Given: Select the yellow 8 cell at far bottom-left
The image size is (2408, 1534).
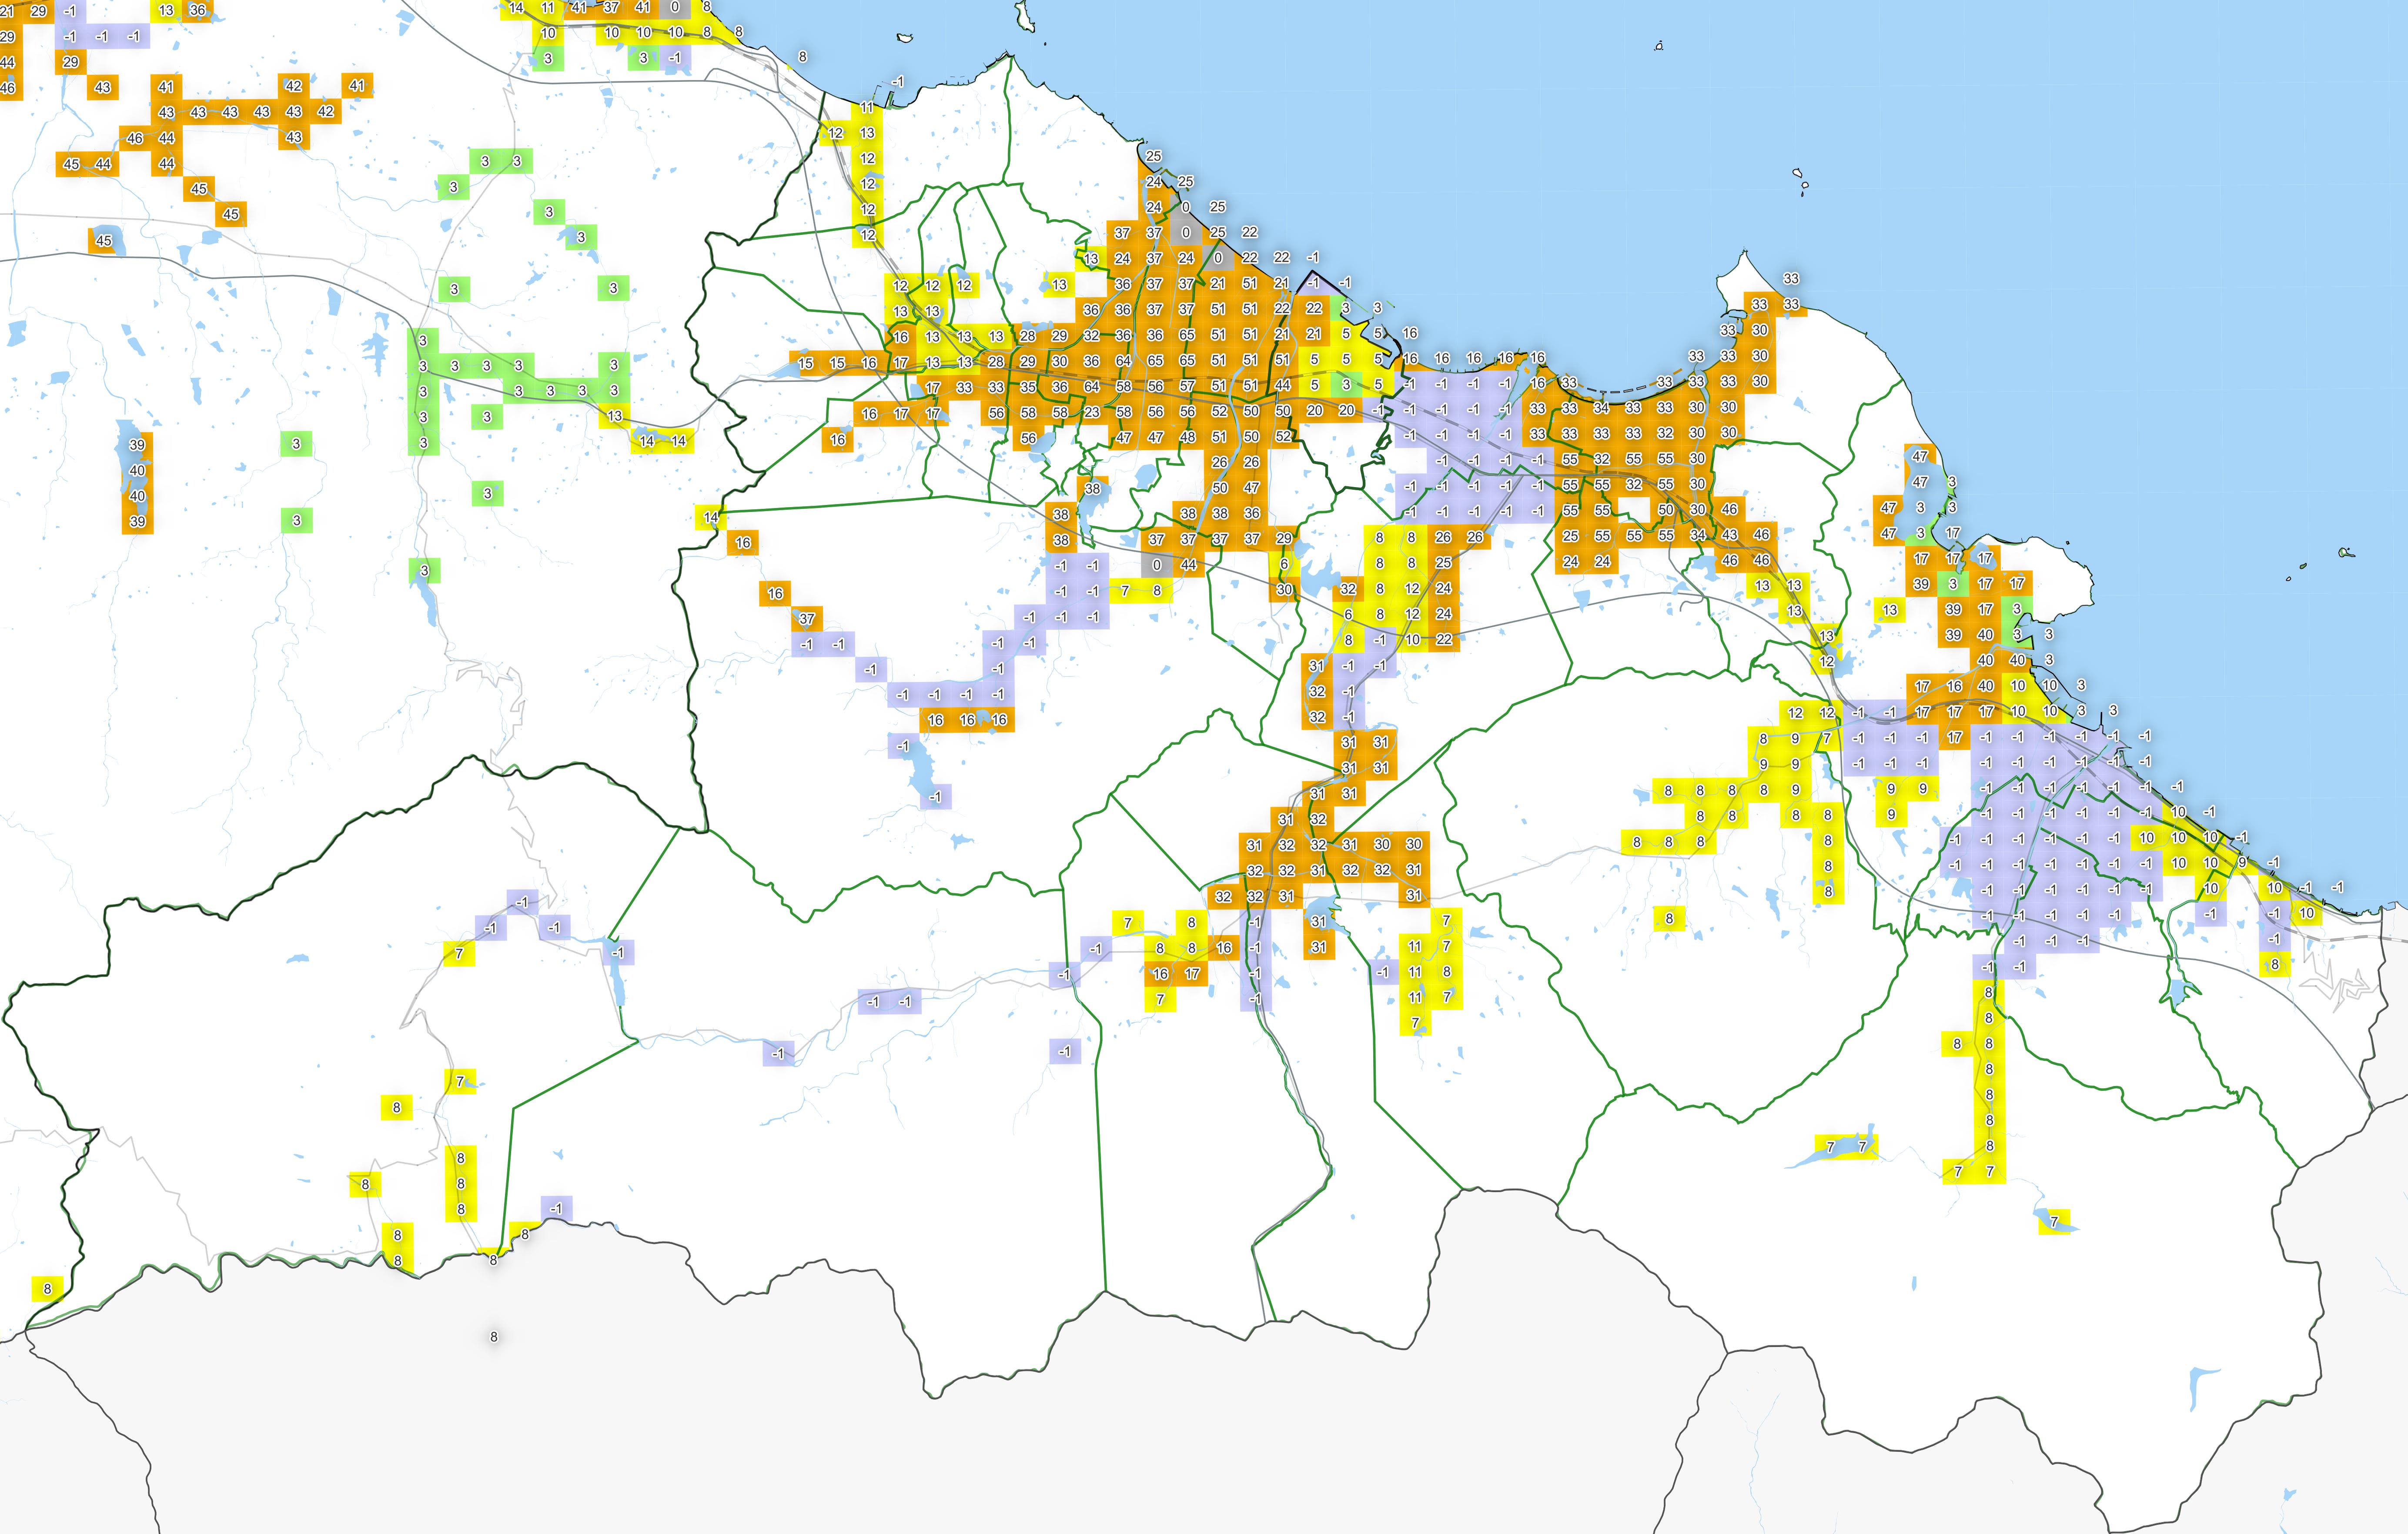Looking at the screenshot, I should click(47, 1289).
